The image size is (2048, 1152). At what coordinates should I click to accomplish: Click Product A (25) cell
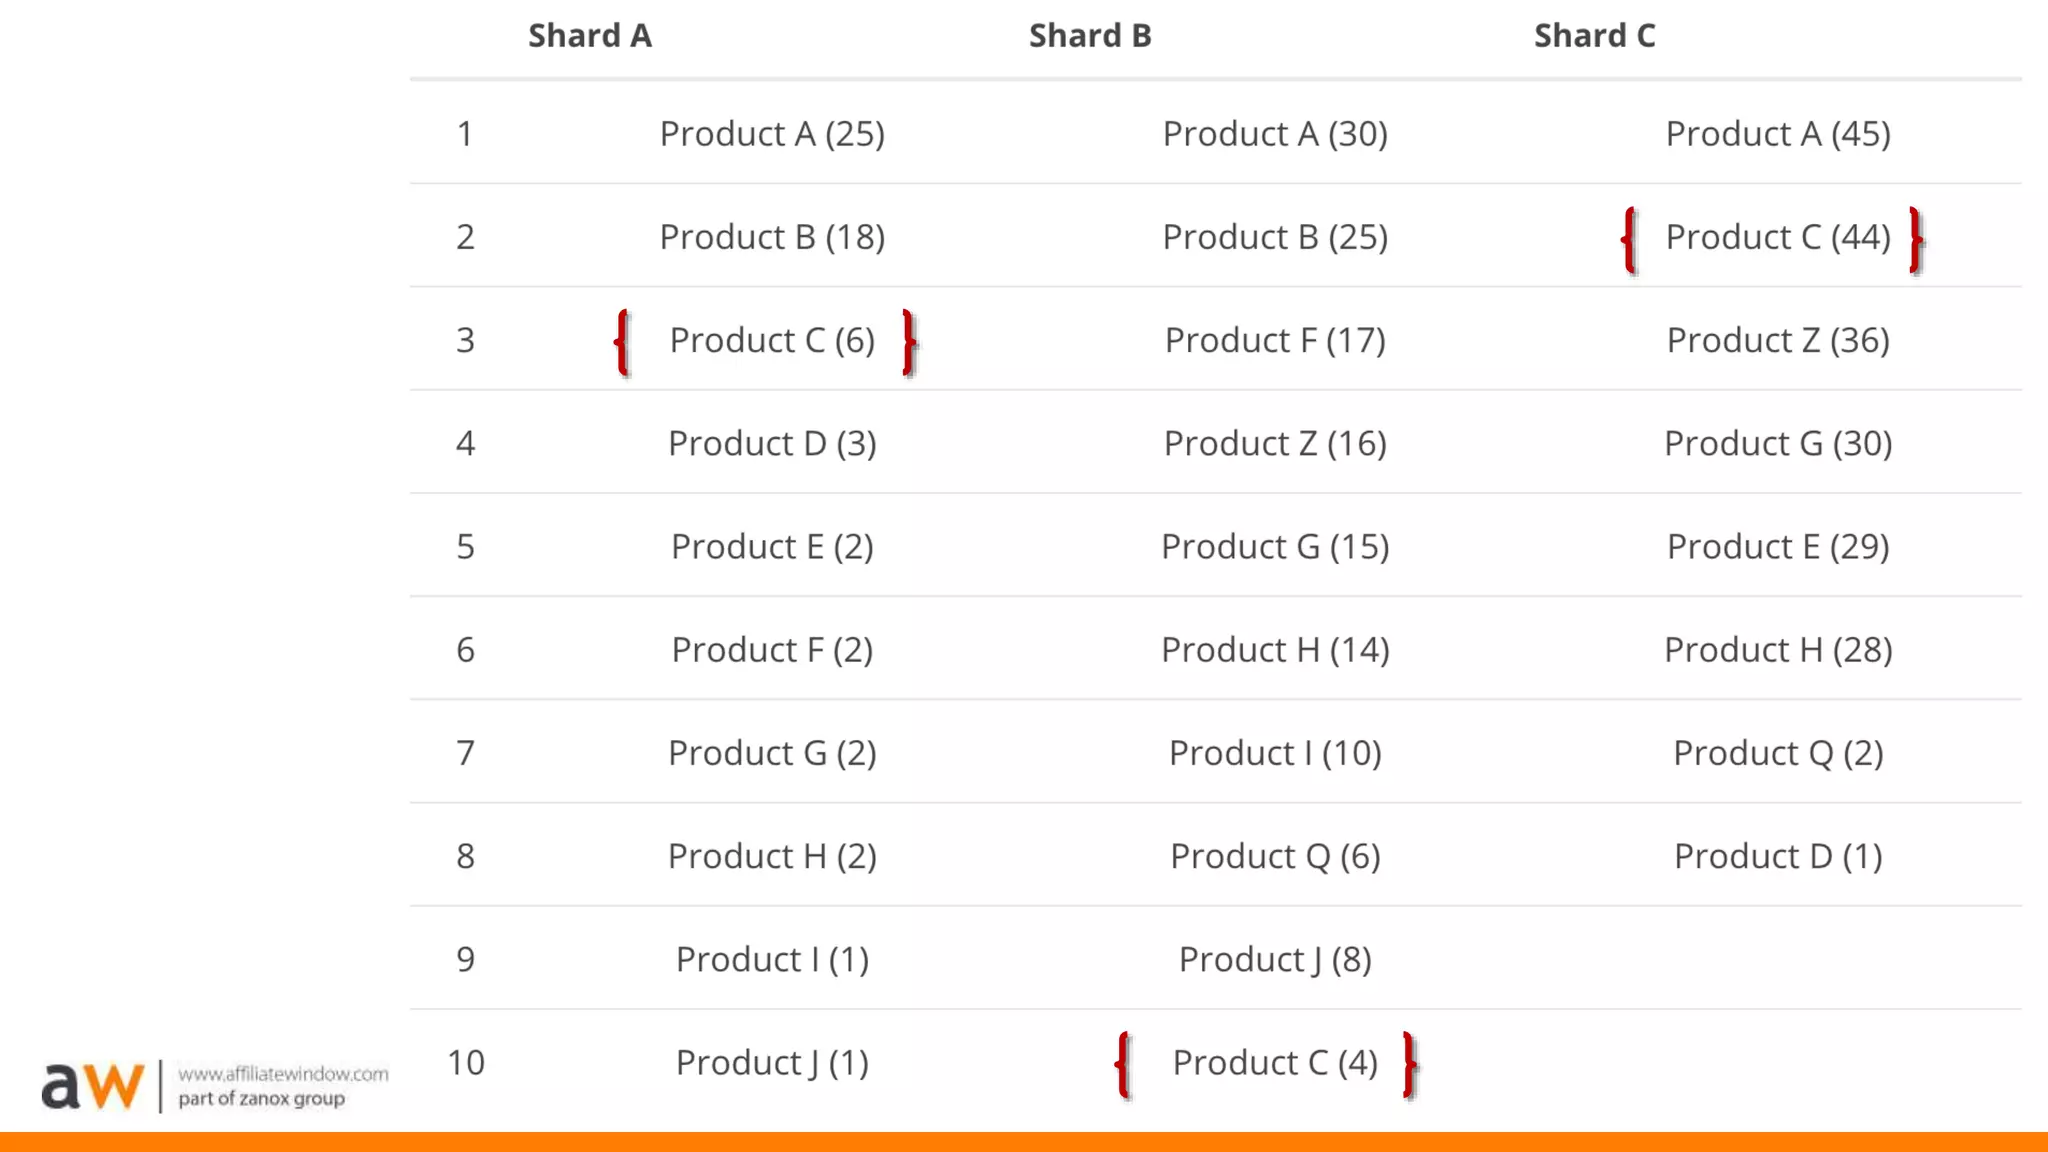click(x=772, y=134)
